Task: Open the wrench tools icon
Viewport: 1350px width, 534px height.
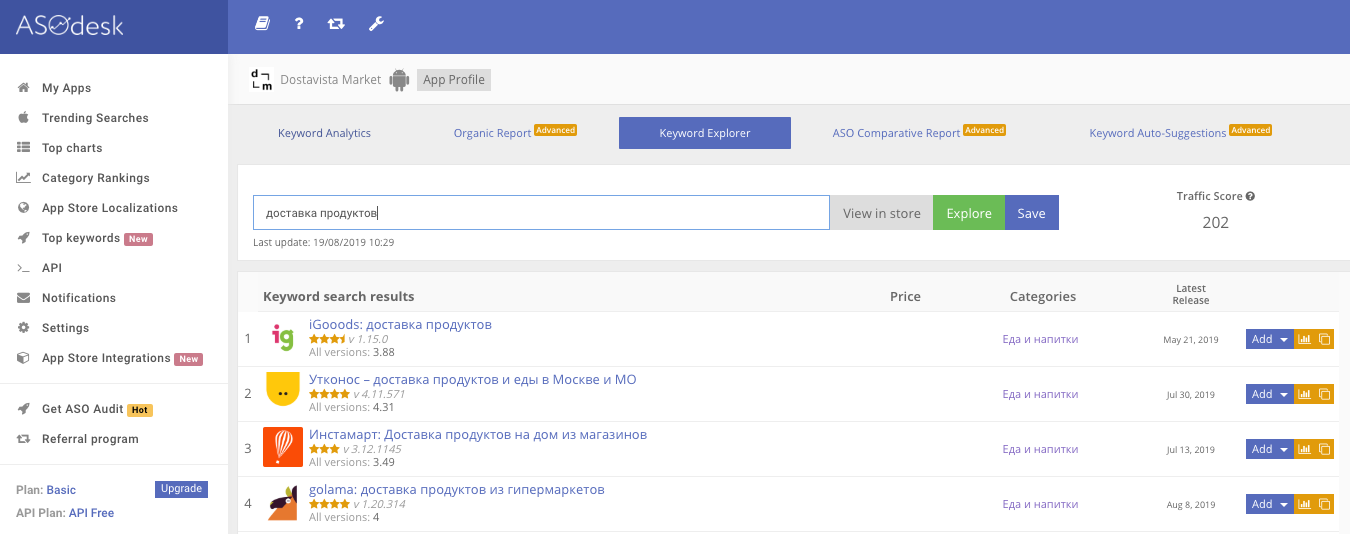Action: [376, 24]
